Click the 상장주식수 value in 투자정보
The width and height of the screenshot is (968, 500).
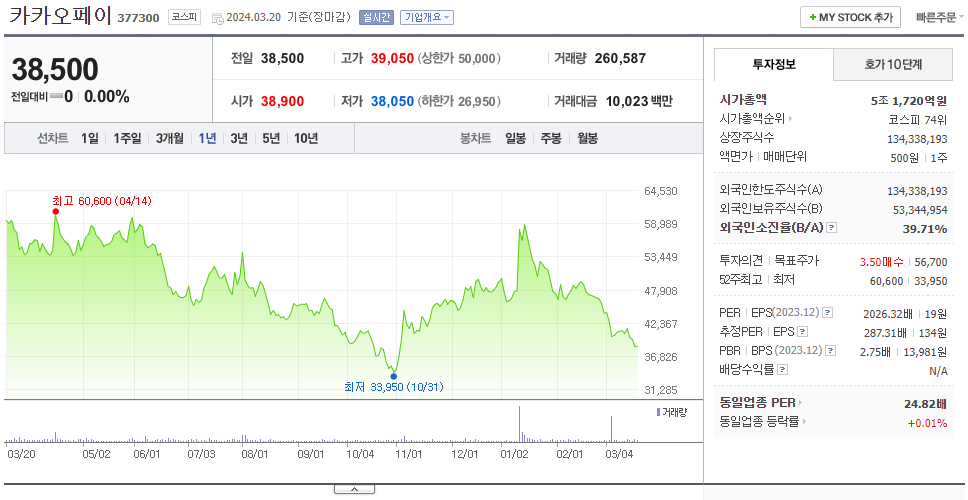pyautogui.click(x=917, y=139)
